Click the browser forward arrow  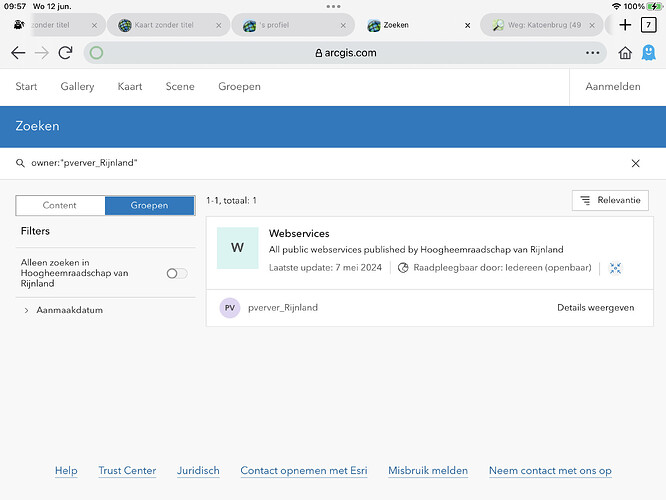(x=42, y=53)
